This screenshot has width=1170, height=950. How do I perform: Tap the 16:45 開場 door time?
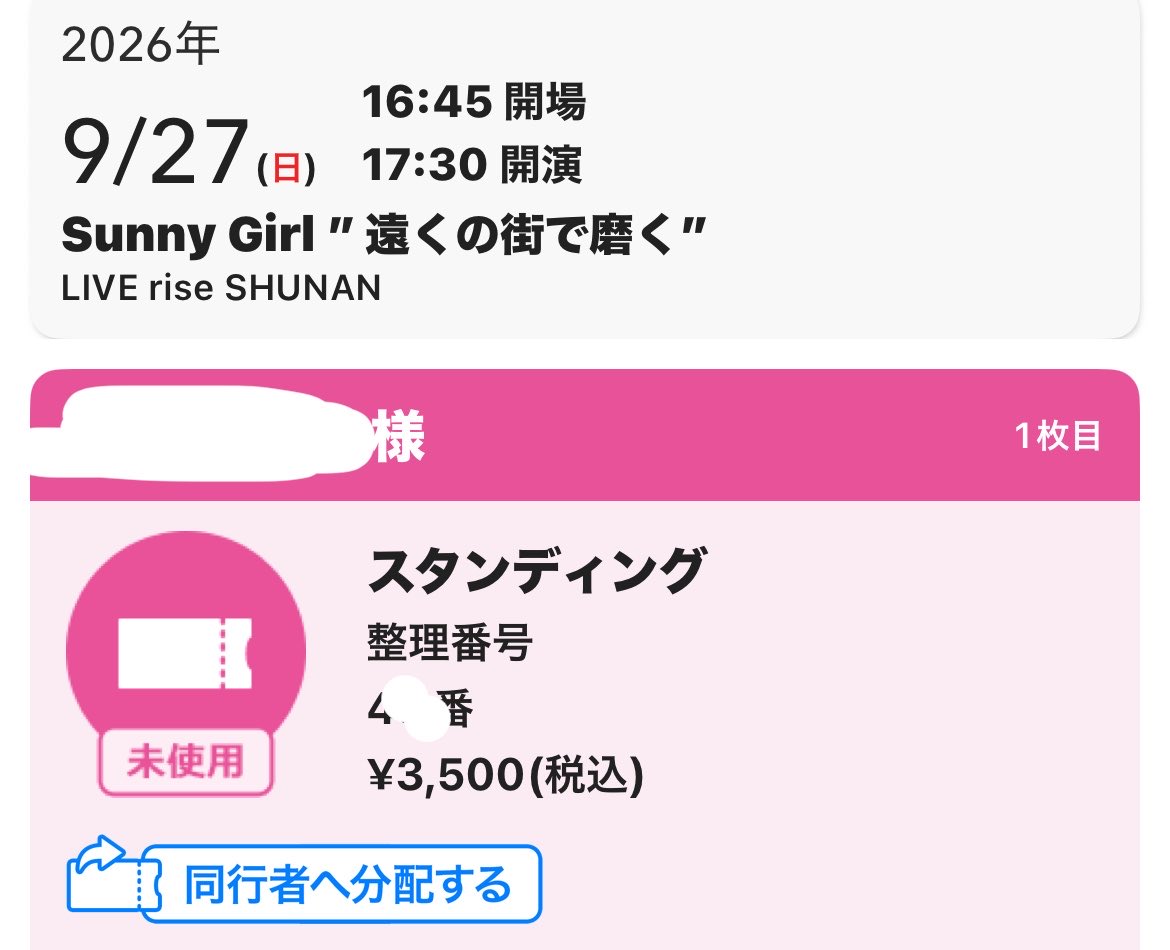click(x=474, y=102)
